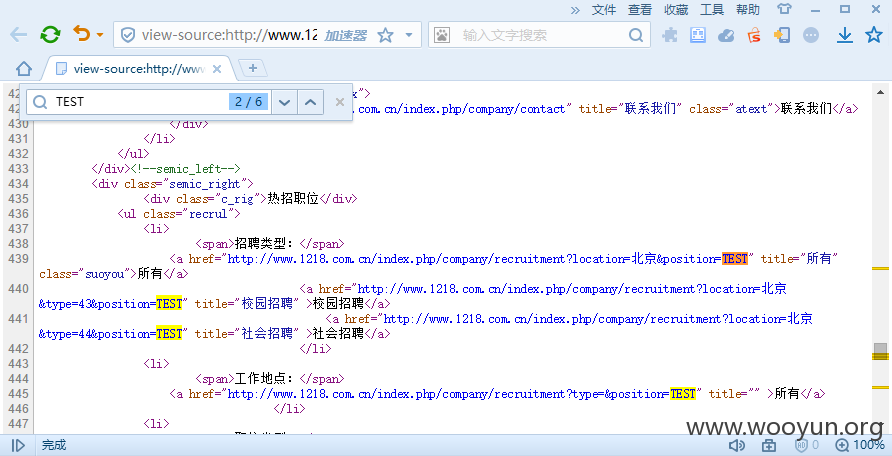Open the 查看 menu
This screenshot has width=892, height=456.
click(640, 10)
